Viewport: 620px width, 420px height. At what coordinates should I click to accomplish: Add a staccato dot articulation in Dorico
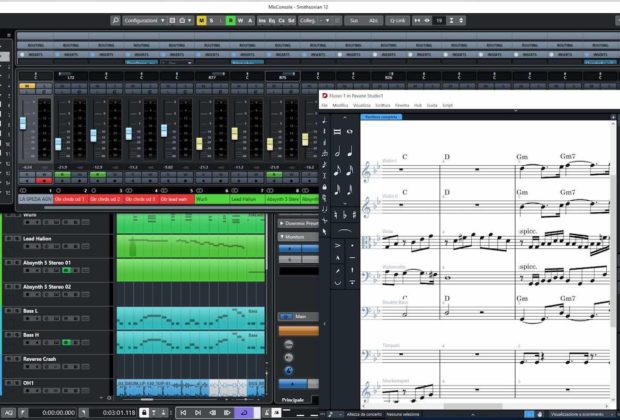pyautogui.click(x=352, y=245)
